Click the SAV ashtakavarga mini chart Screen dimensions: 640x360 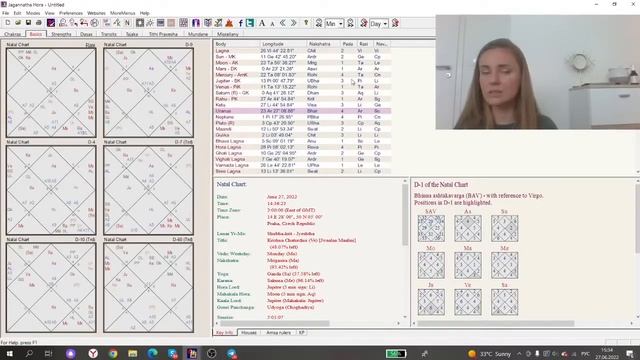[x=431, y=228]
